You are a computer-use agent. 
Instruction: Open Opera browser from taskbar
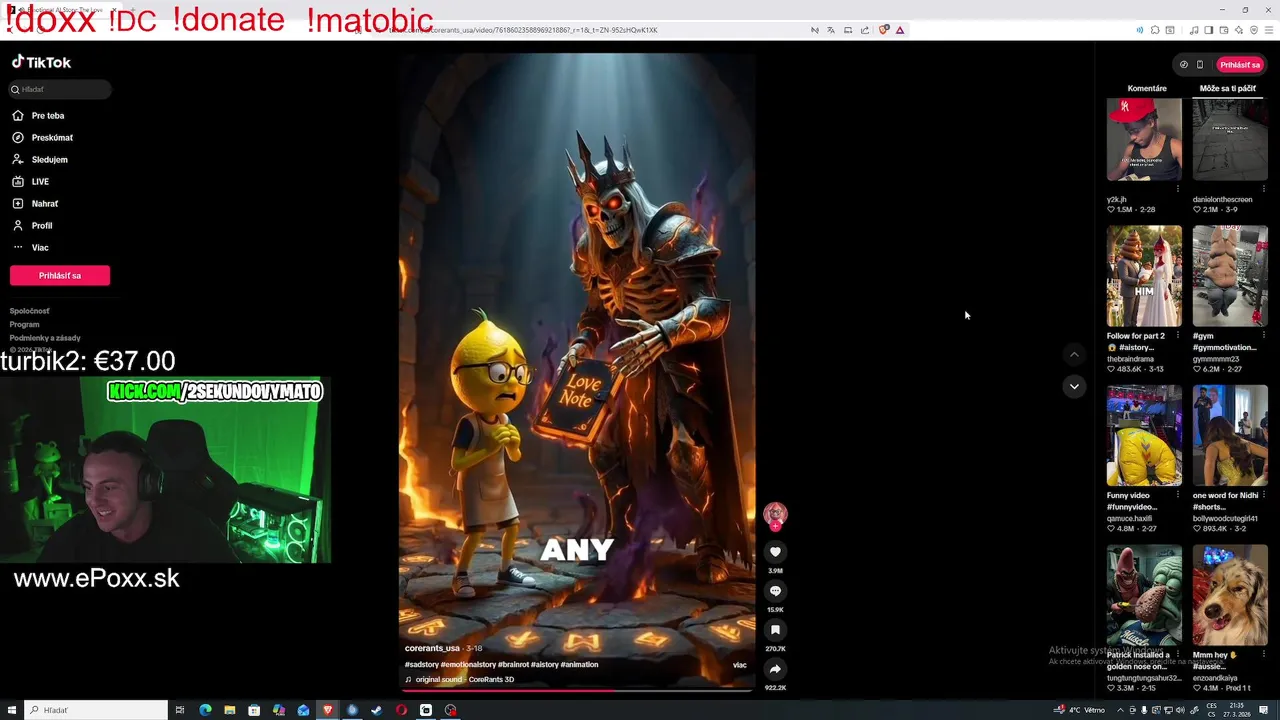coord(401,710)
